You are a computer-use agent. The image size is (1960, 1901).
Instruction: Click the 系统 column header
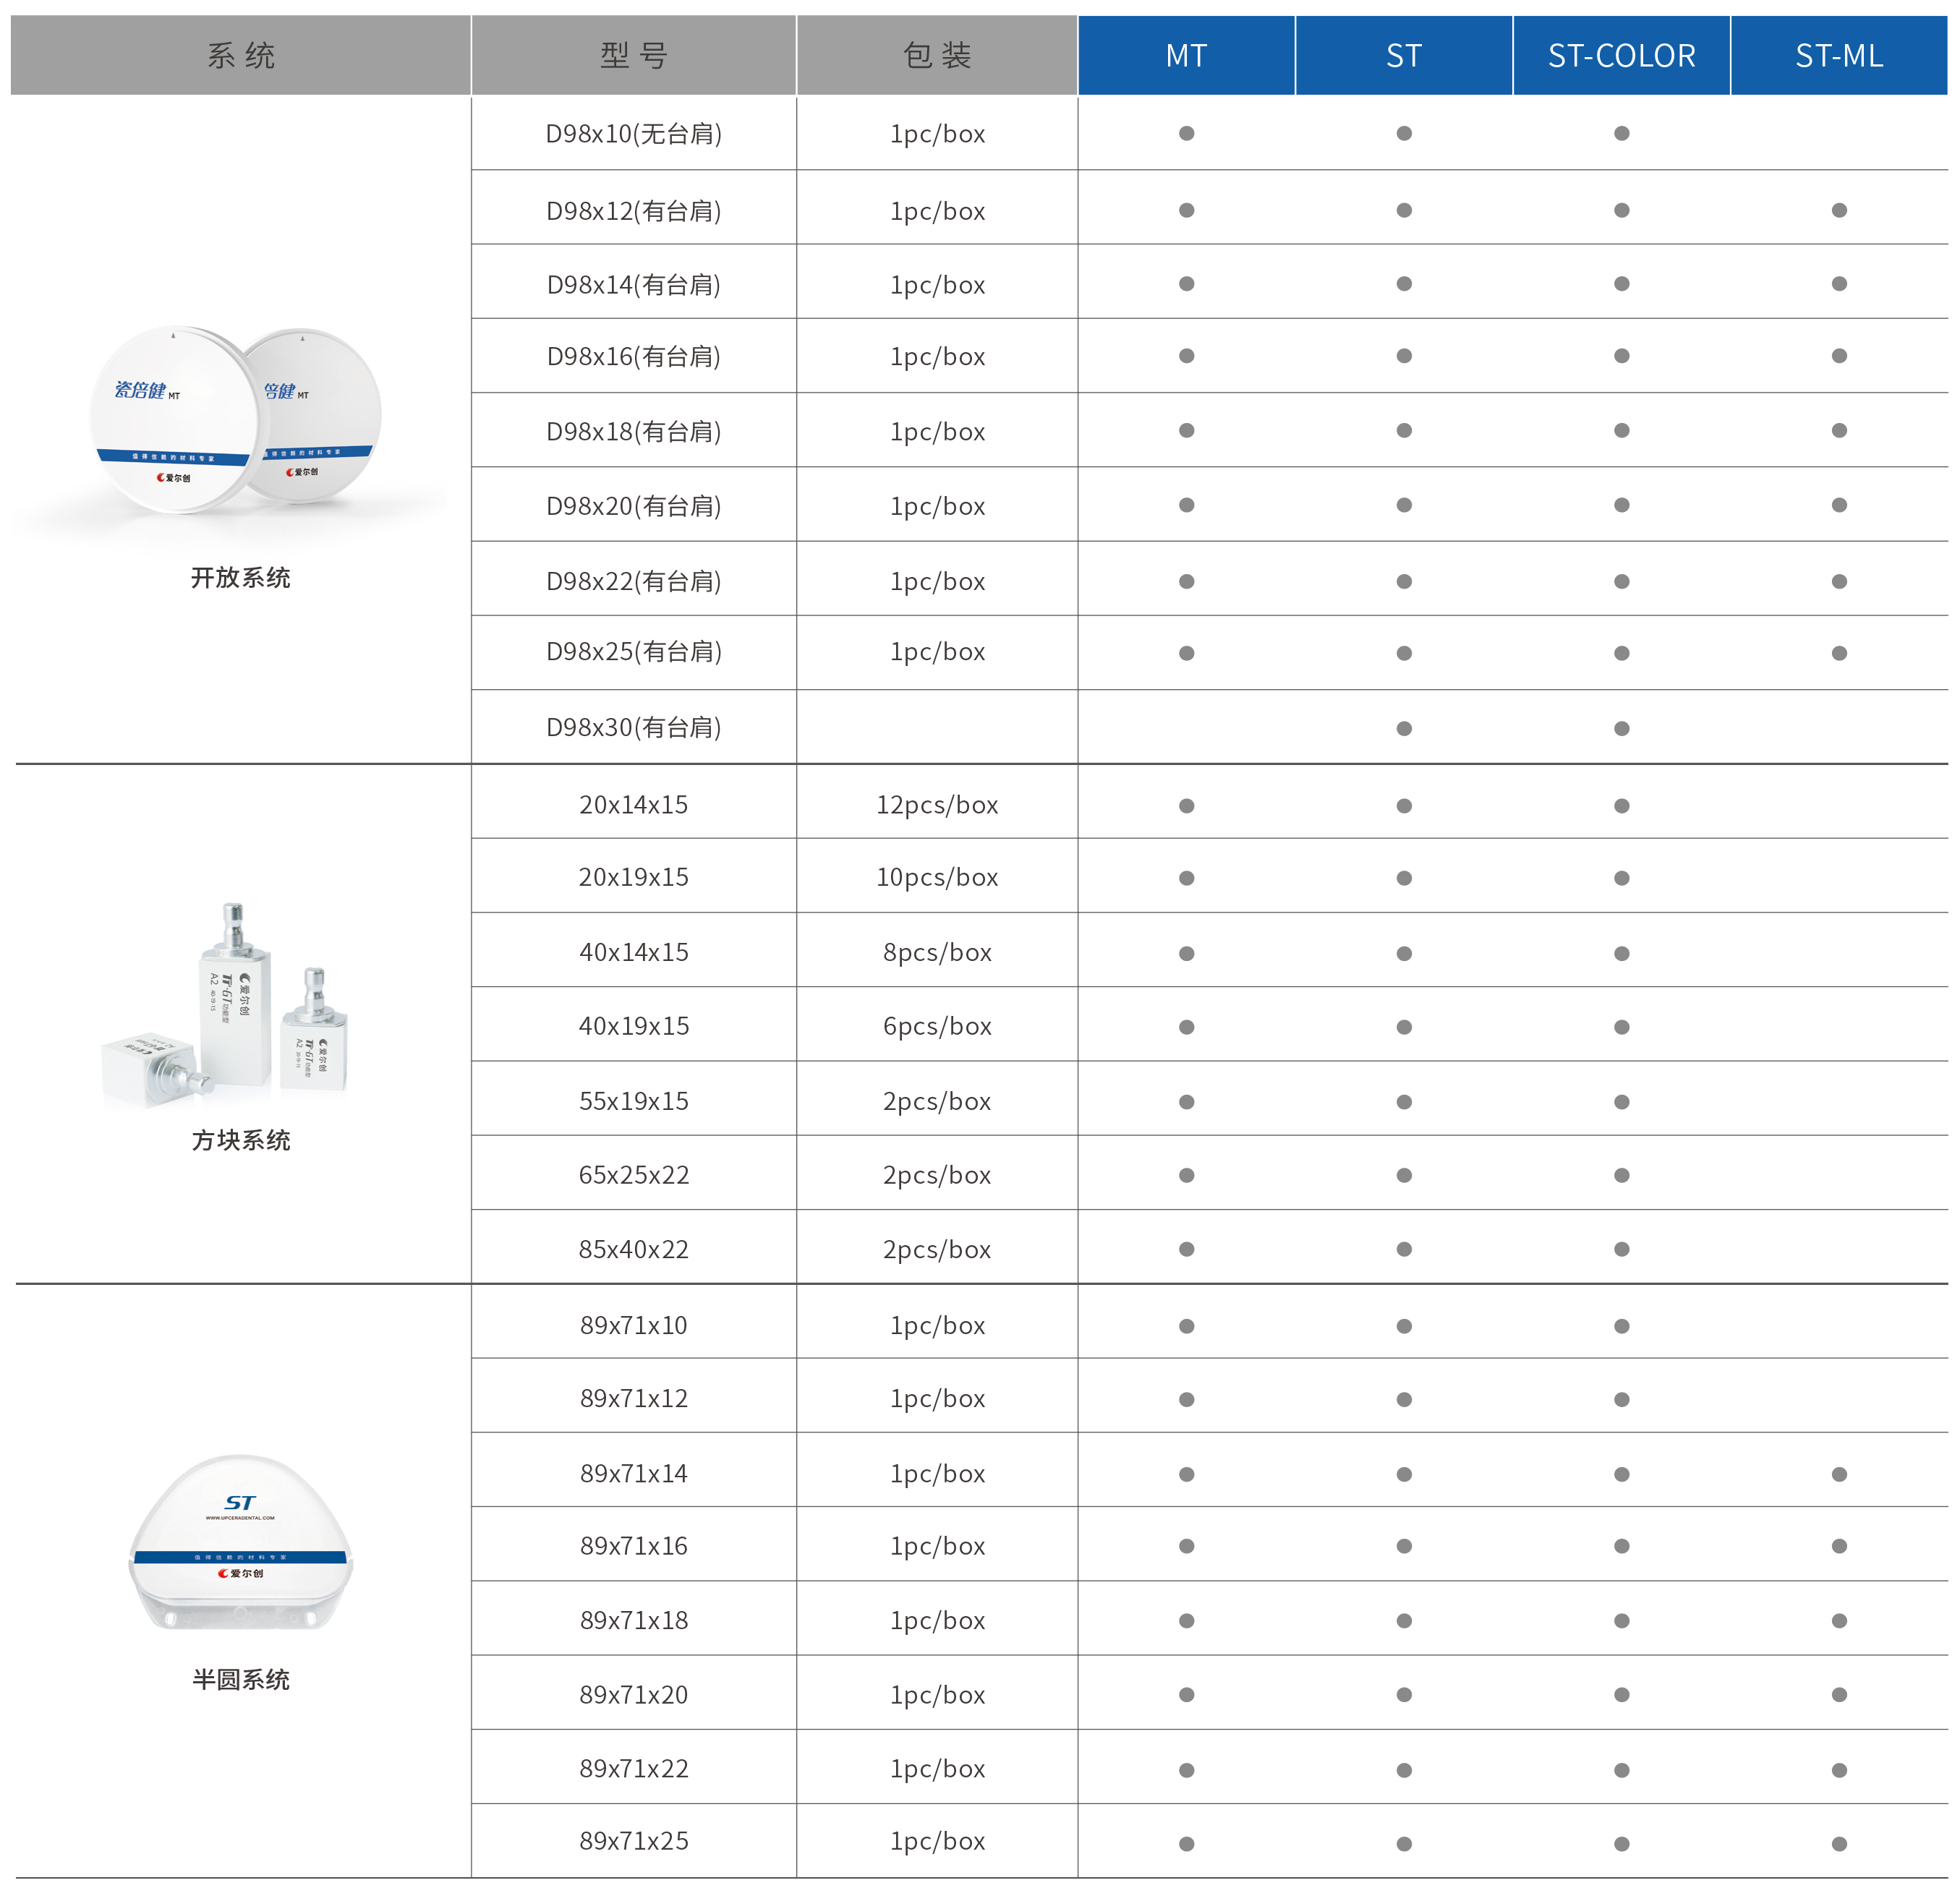tap(240, 55)
